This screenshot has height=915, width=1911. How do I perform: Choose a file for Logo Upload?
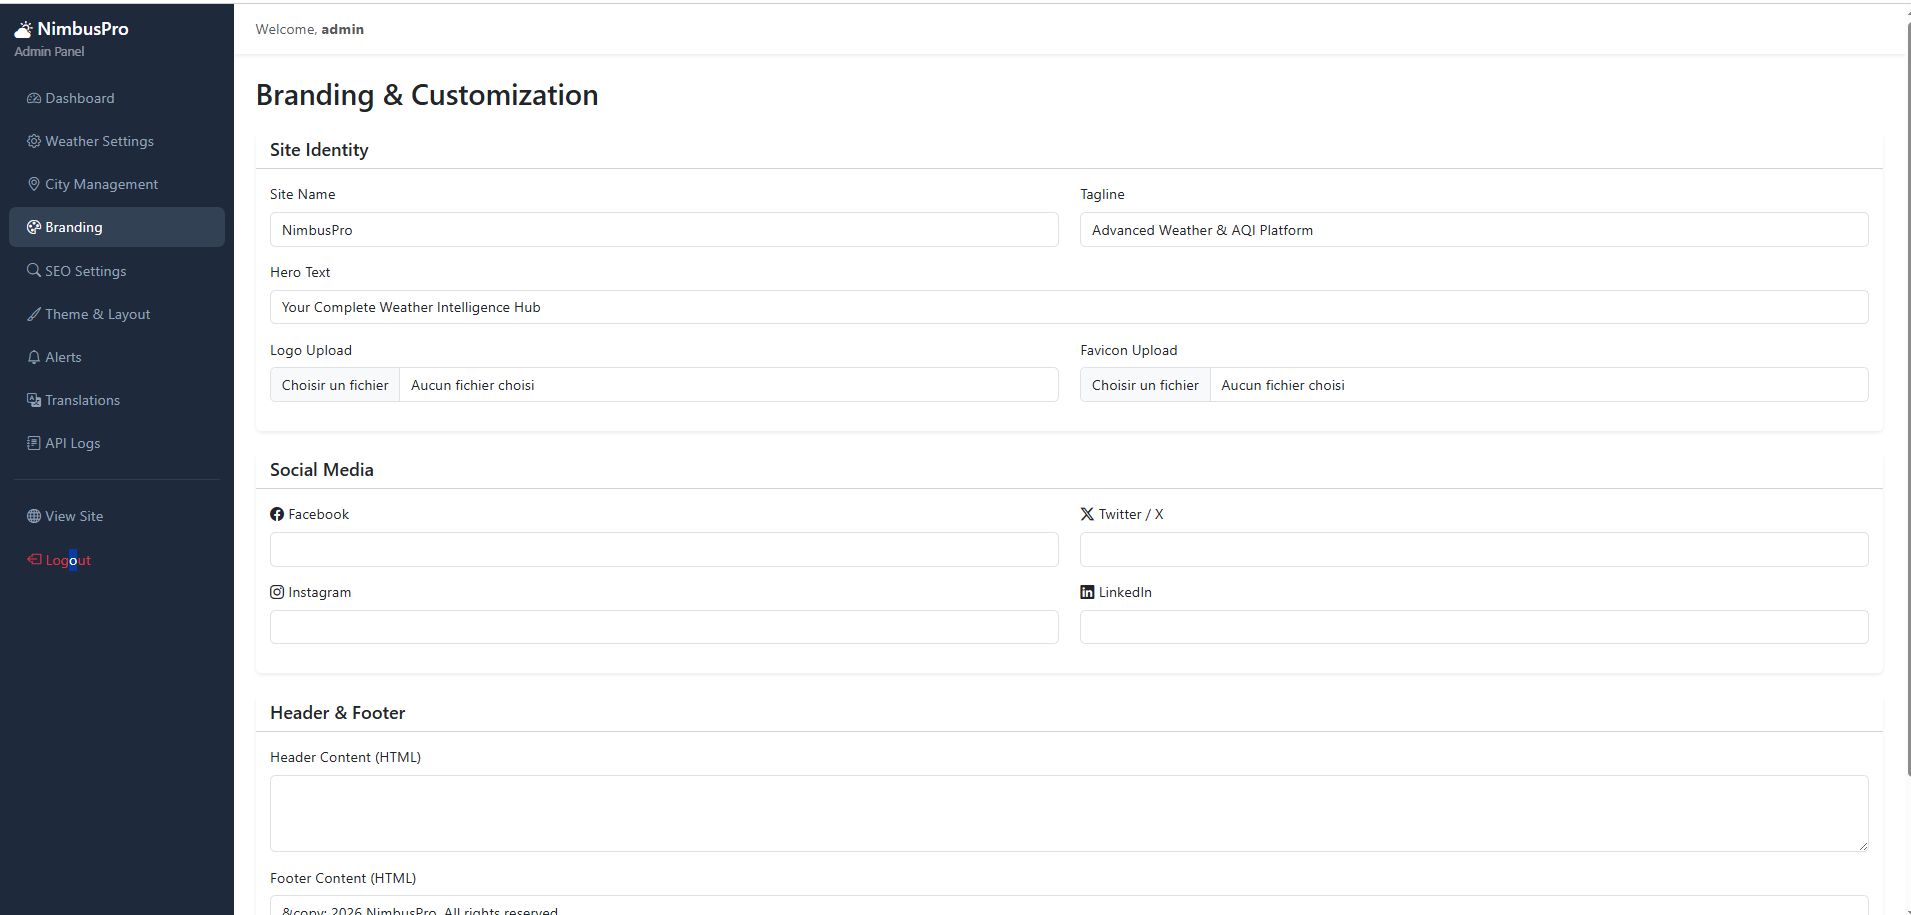pos(335,385)
